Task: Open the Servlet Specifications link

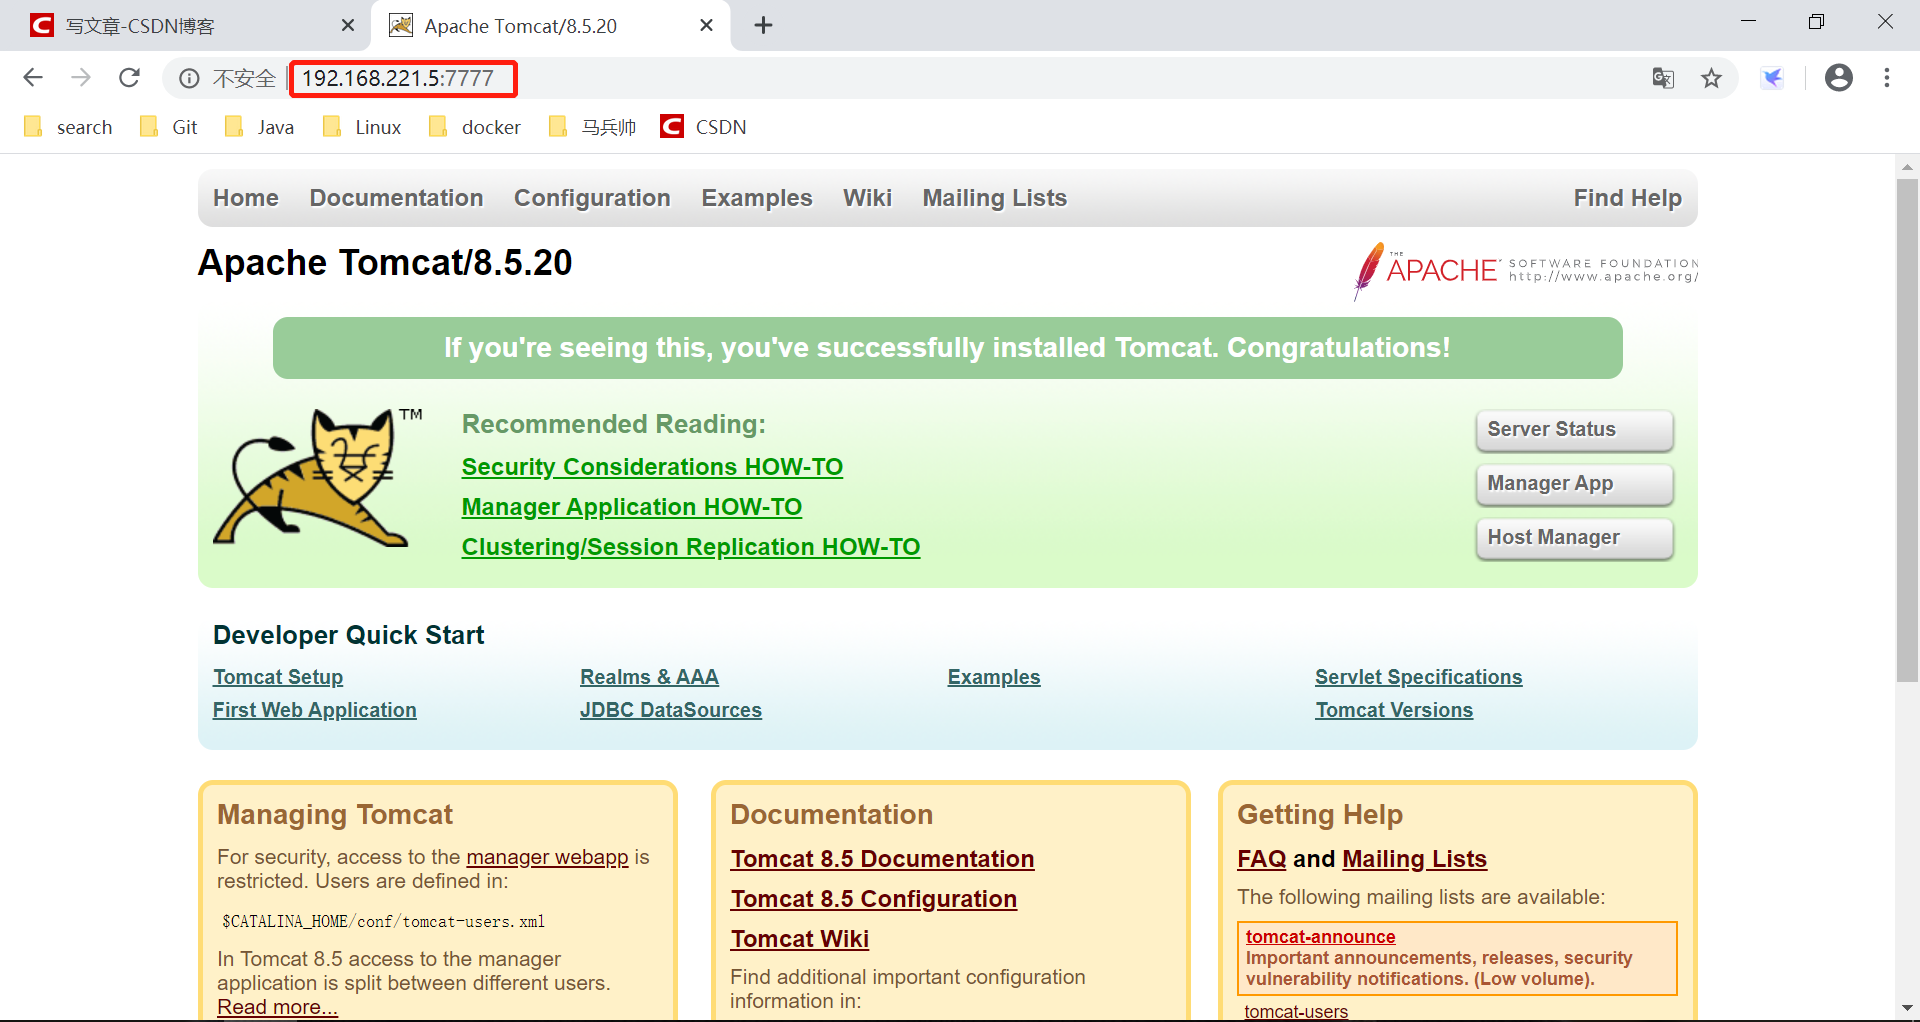Action: [x=1419, y=677]
